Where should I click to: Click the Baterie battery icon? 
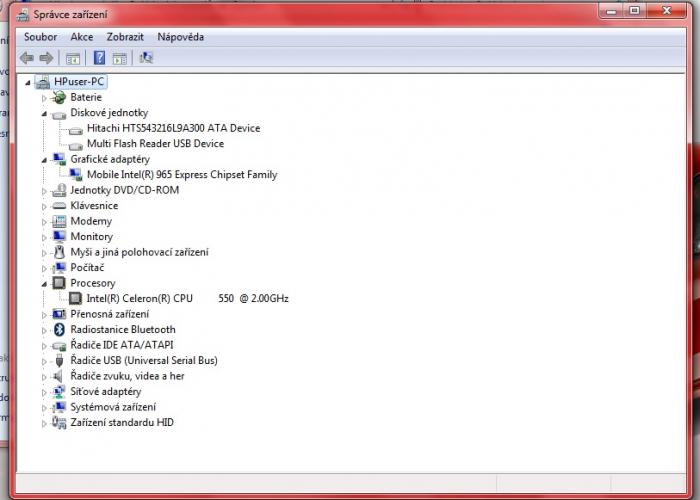[59, 97]
